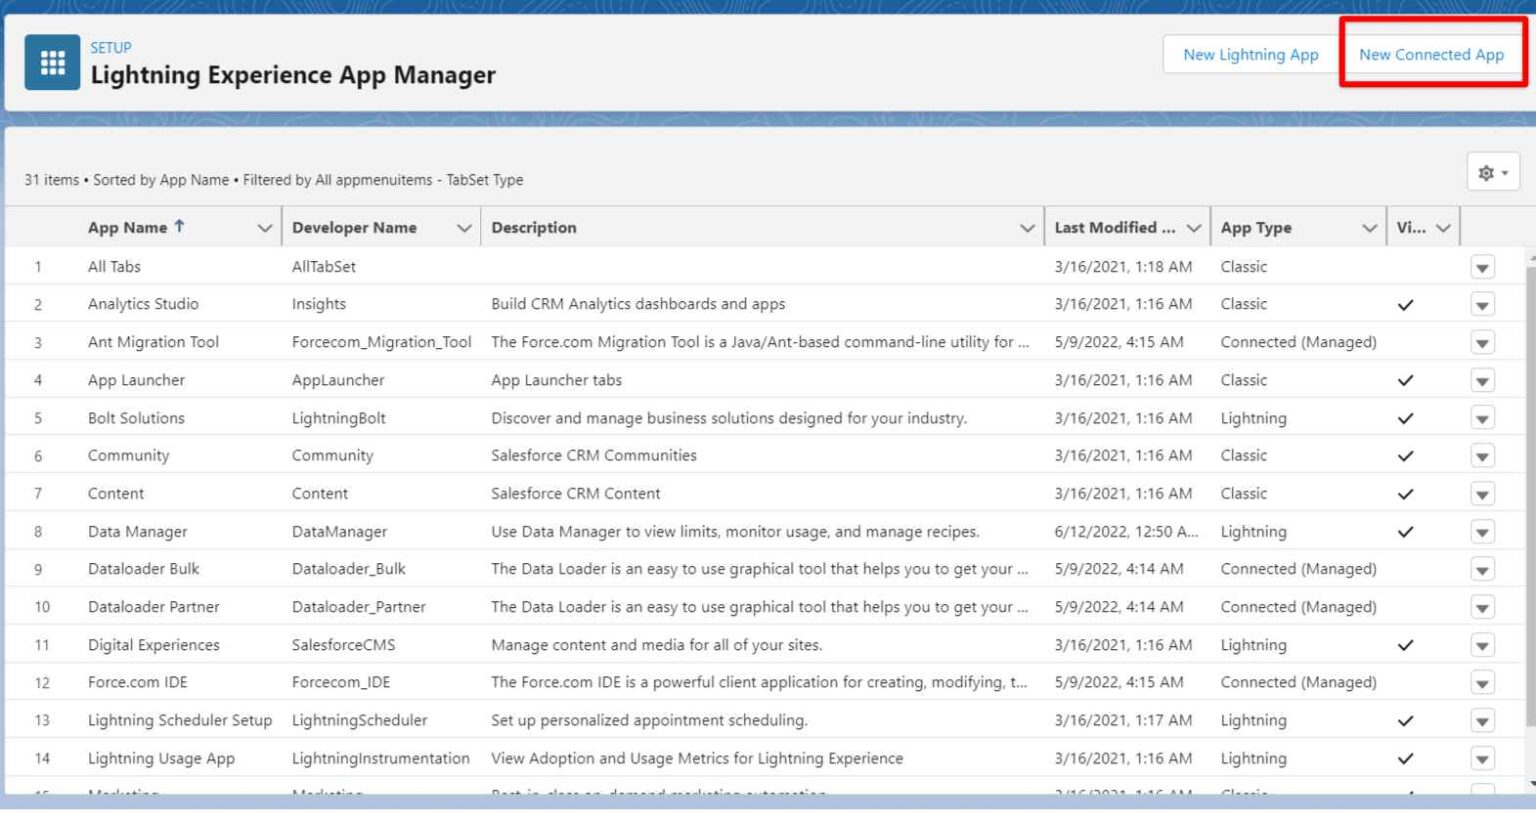The image size is (1536, 823).
Task: Expand the Developer Name column menu
Action: coord(464,228)
